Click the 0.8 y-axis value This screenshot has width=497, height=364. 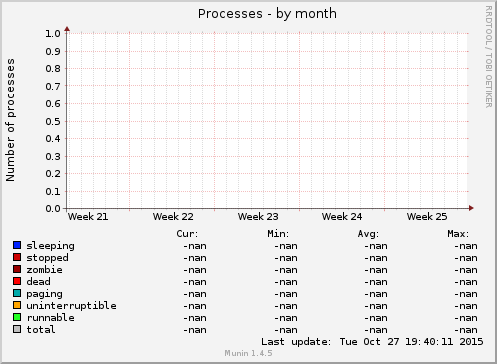click(53, 69)
